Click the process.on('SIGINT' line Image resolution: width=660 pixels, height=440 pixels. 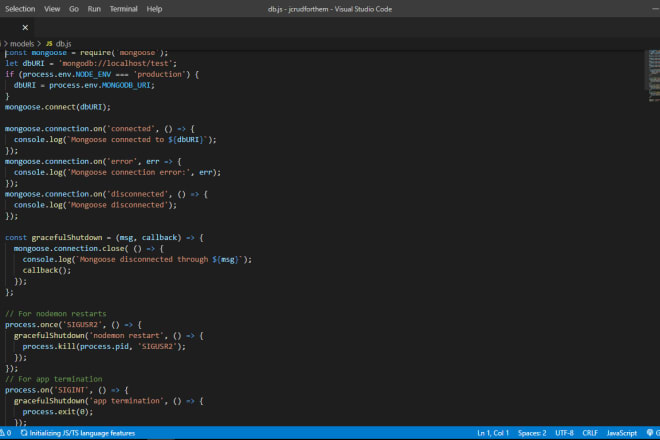pyautogui.click(x=67, y=390)
